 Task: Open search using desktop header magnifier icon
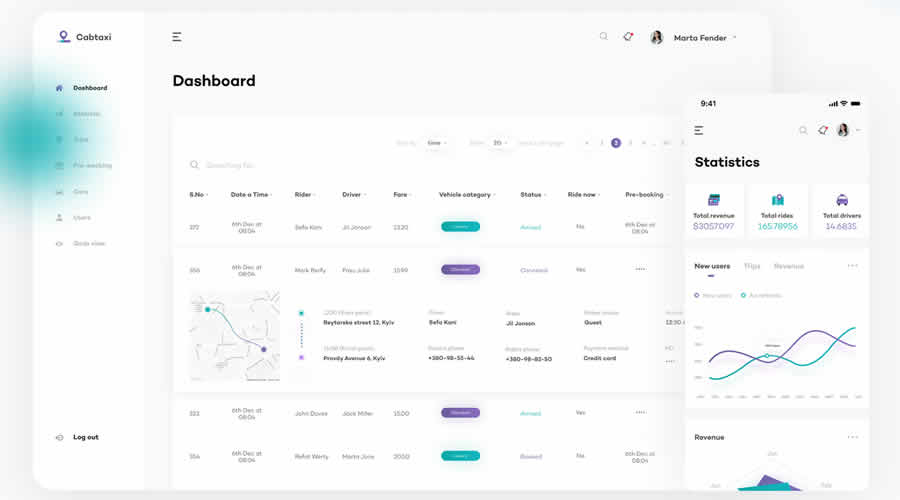(x=603, y=37)
